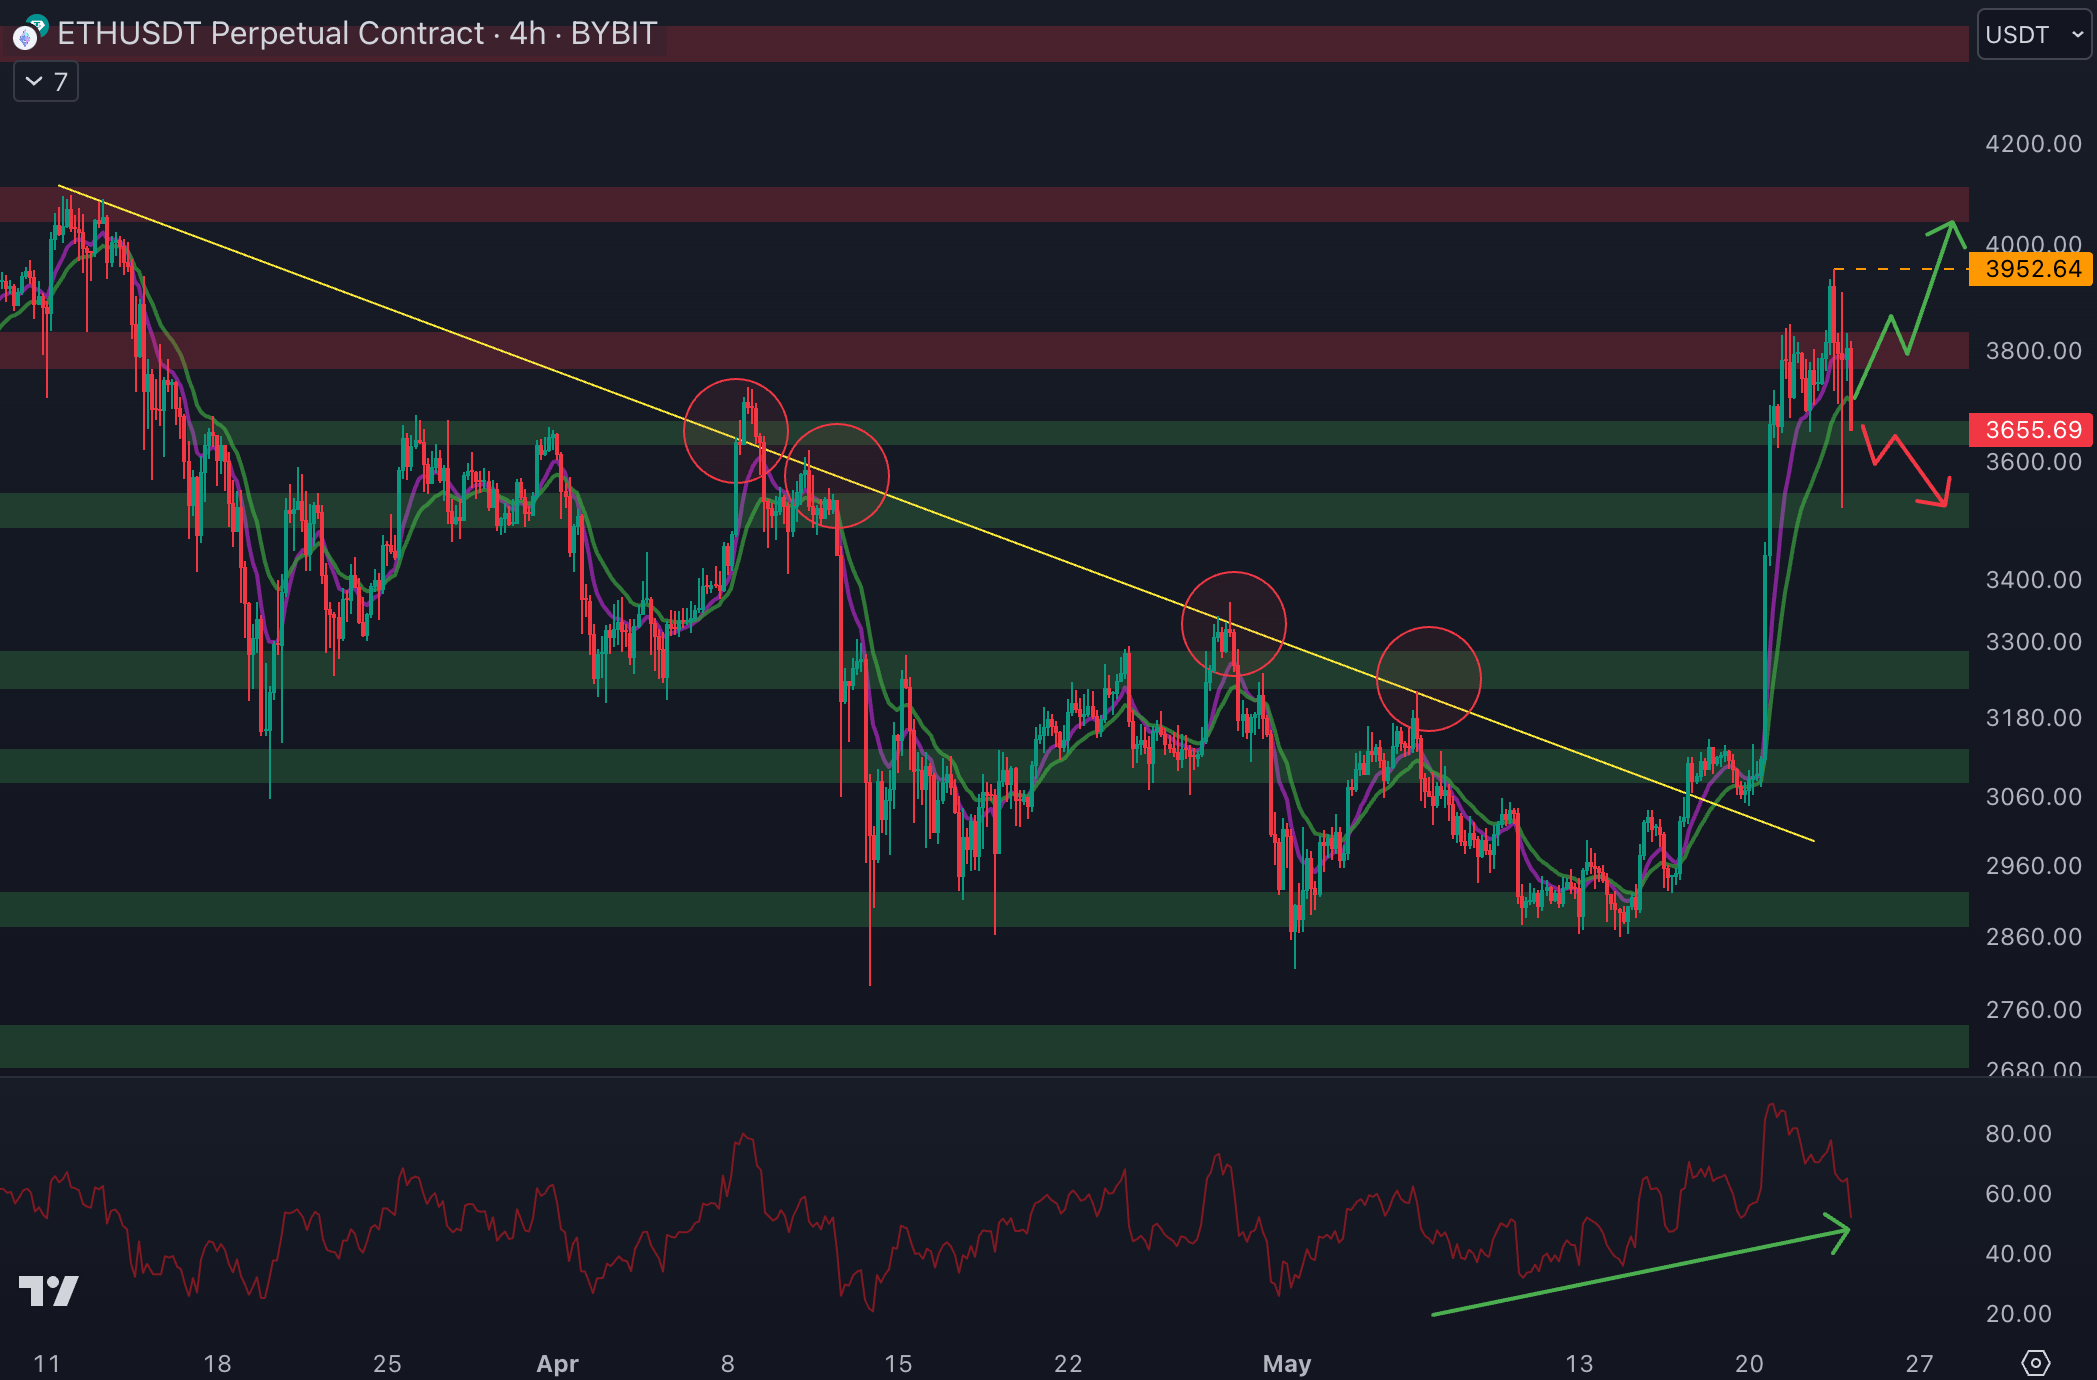Screen dimensions: 2097x1380
Task: Click the May label on time axis
Action: (1286, 1363)
